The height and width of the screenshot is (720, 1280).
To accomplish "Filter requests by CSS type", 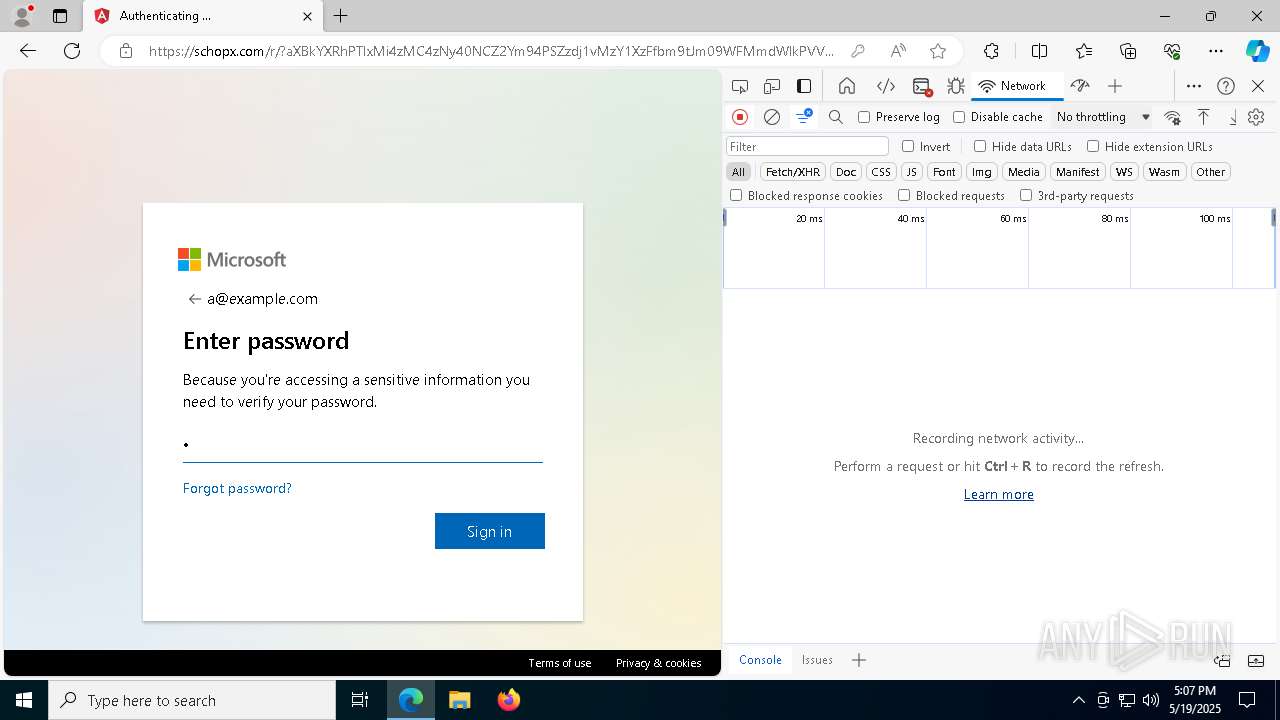I will coord(881,172).
